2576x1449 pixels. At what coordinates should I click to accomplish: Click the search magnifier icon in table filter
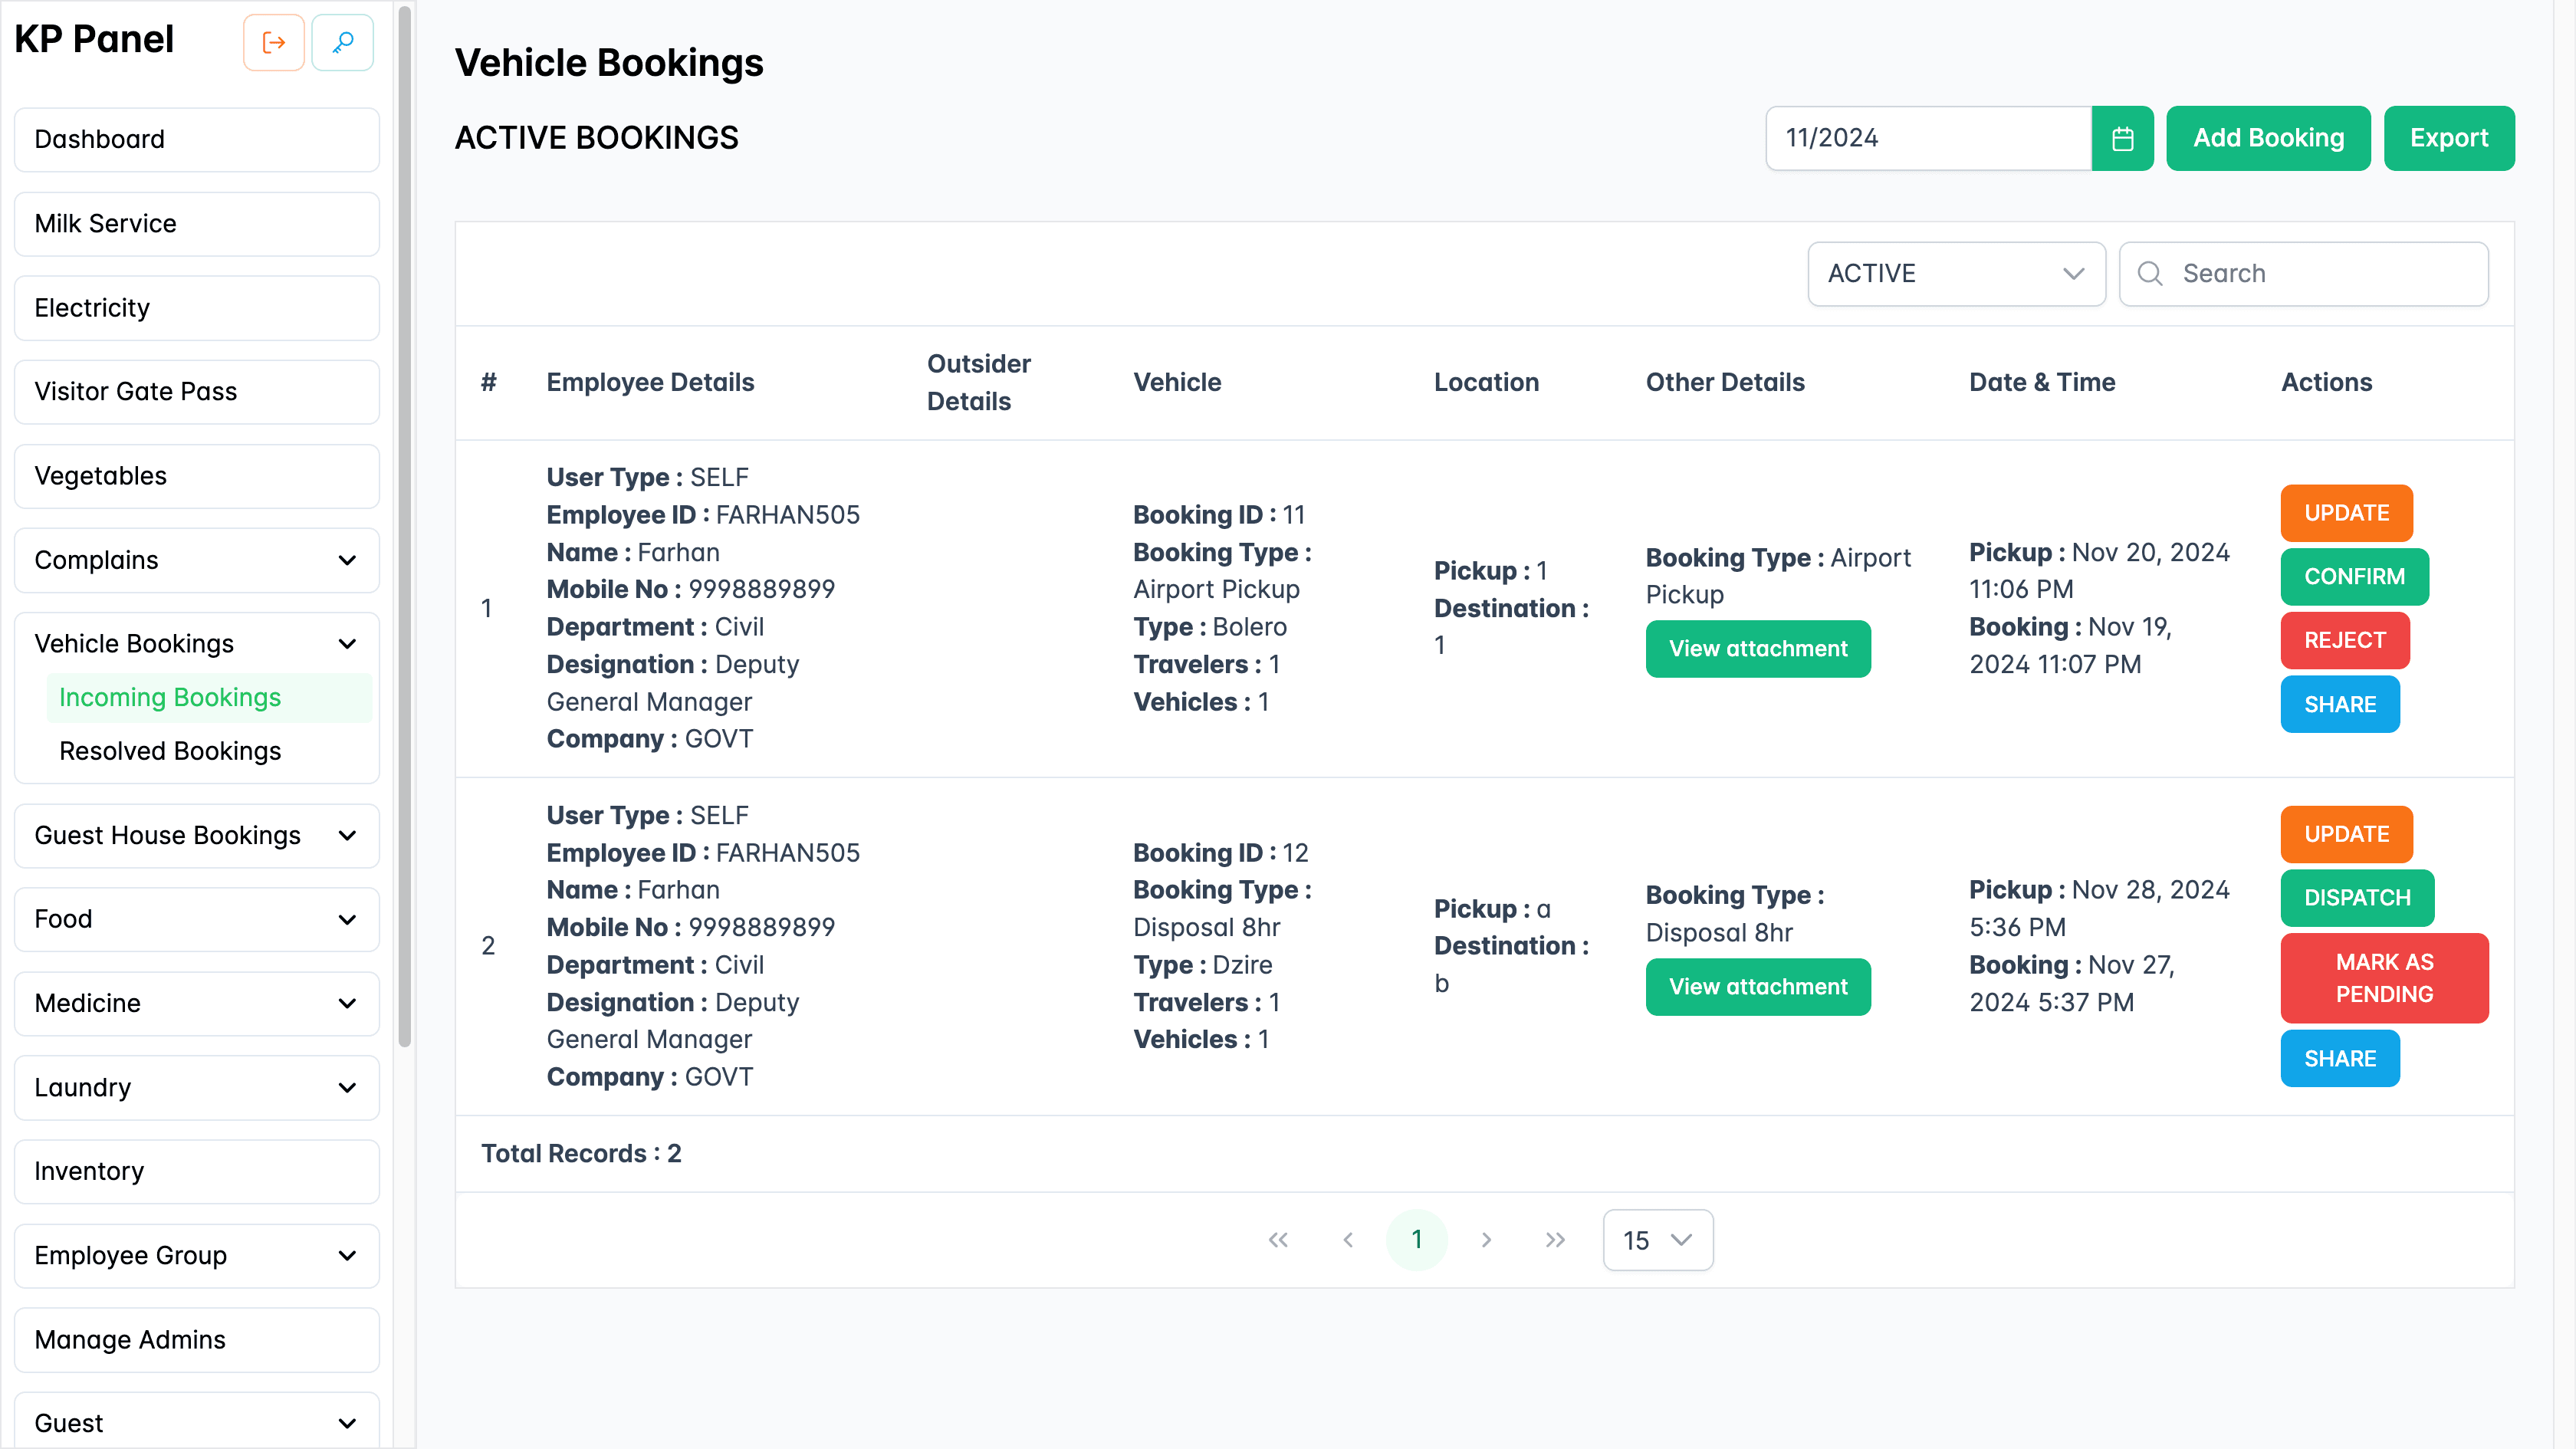(x=2150, y=273)
